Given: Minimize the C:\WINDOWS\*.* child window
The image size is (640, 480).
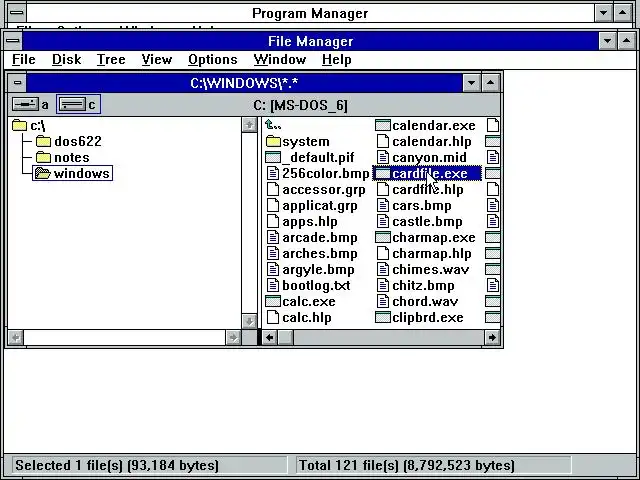Looking at the screenshot, I should click(x=471, y=83).
